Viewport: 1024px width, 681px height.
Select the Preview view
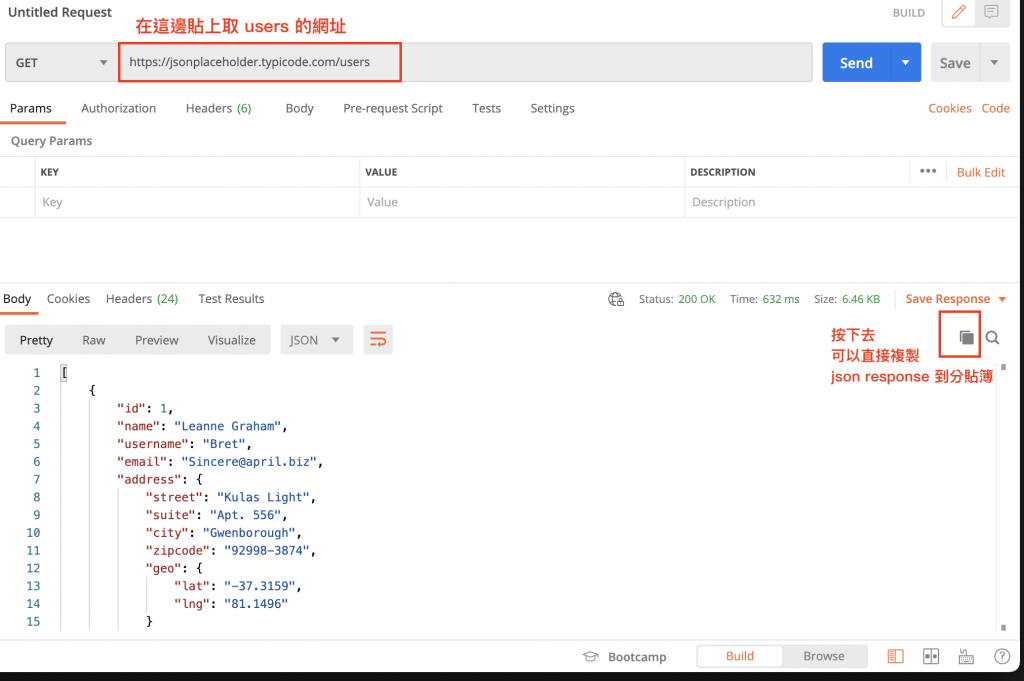(x=157, y=340)
